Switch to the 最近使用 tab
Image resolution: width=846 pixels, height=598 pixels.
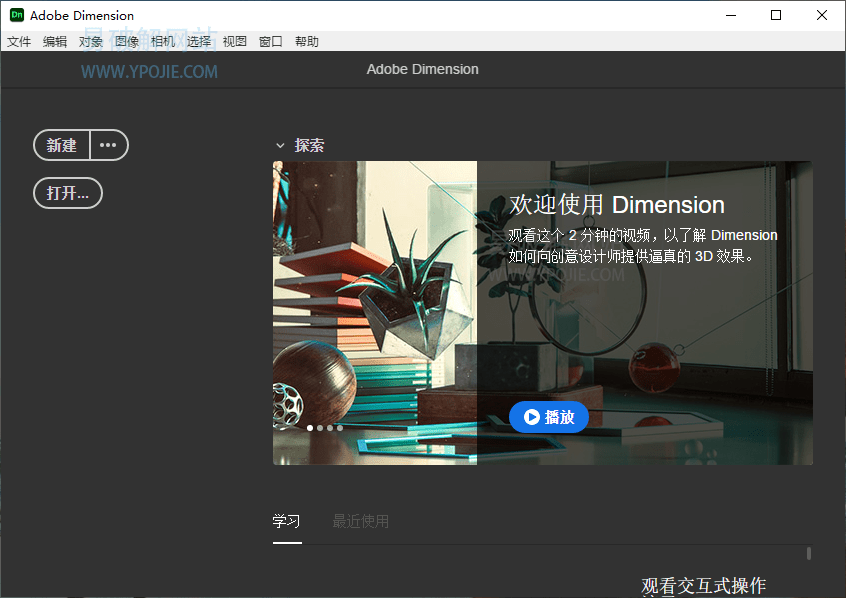click(x=360, y=521)
